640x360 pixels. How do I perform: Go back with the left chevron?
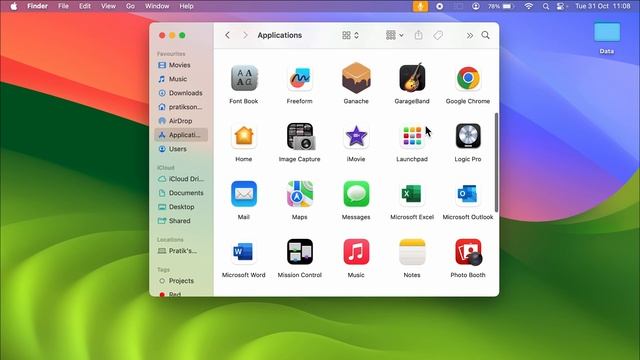point(227,35)
